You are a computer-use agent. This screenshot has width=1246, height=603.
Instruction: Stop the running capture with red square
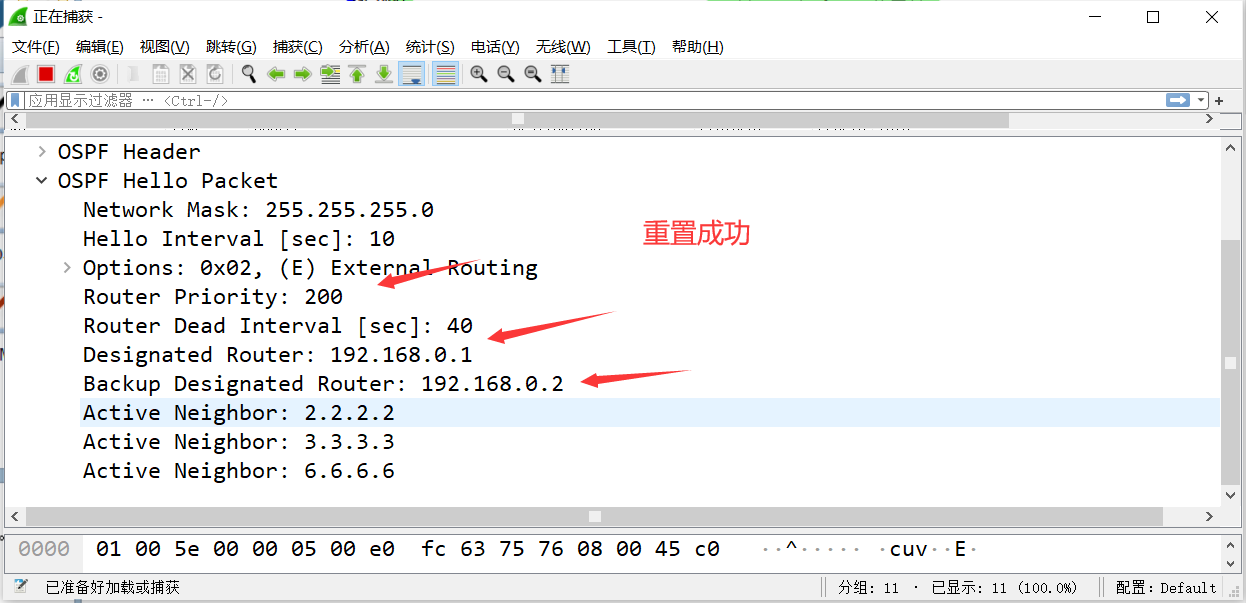pyautogui.click(x=46, y=74)
